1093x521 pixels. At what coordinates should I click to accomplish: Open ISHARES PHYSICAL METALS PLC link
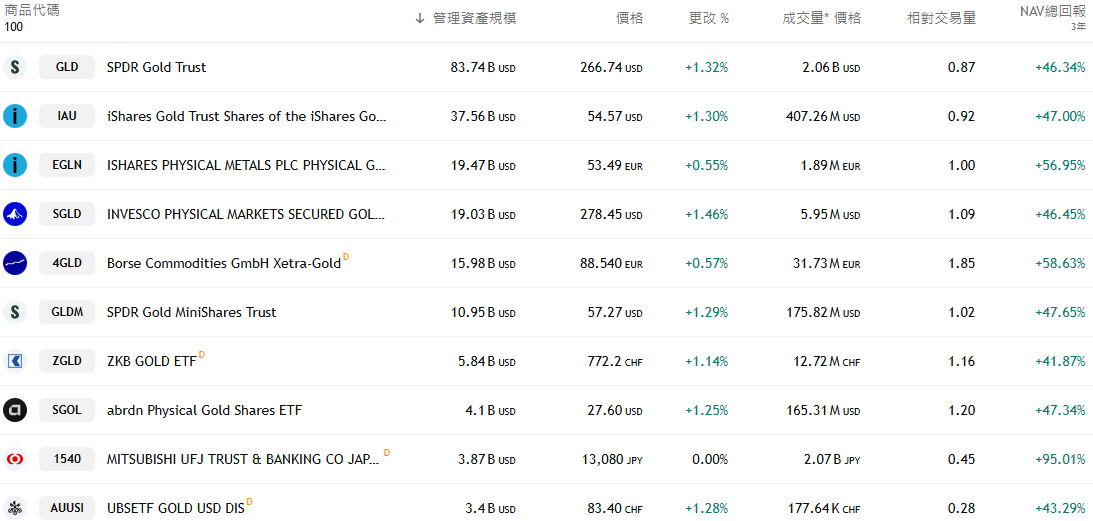click(246, 165)
